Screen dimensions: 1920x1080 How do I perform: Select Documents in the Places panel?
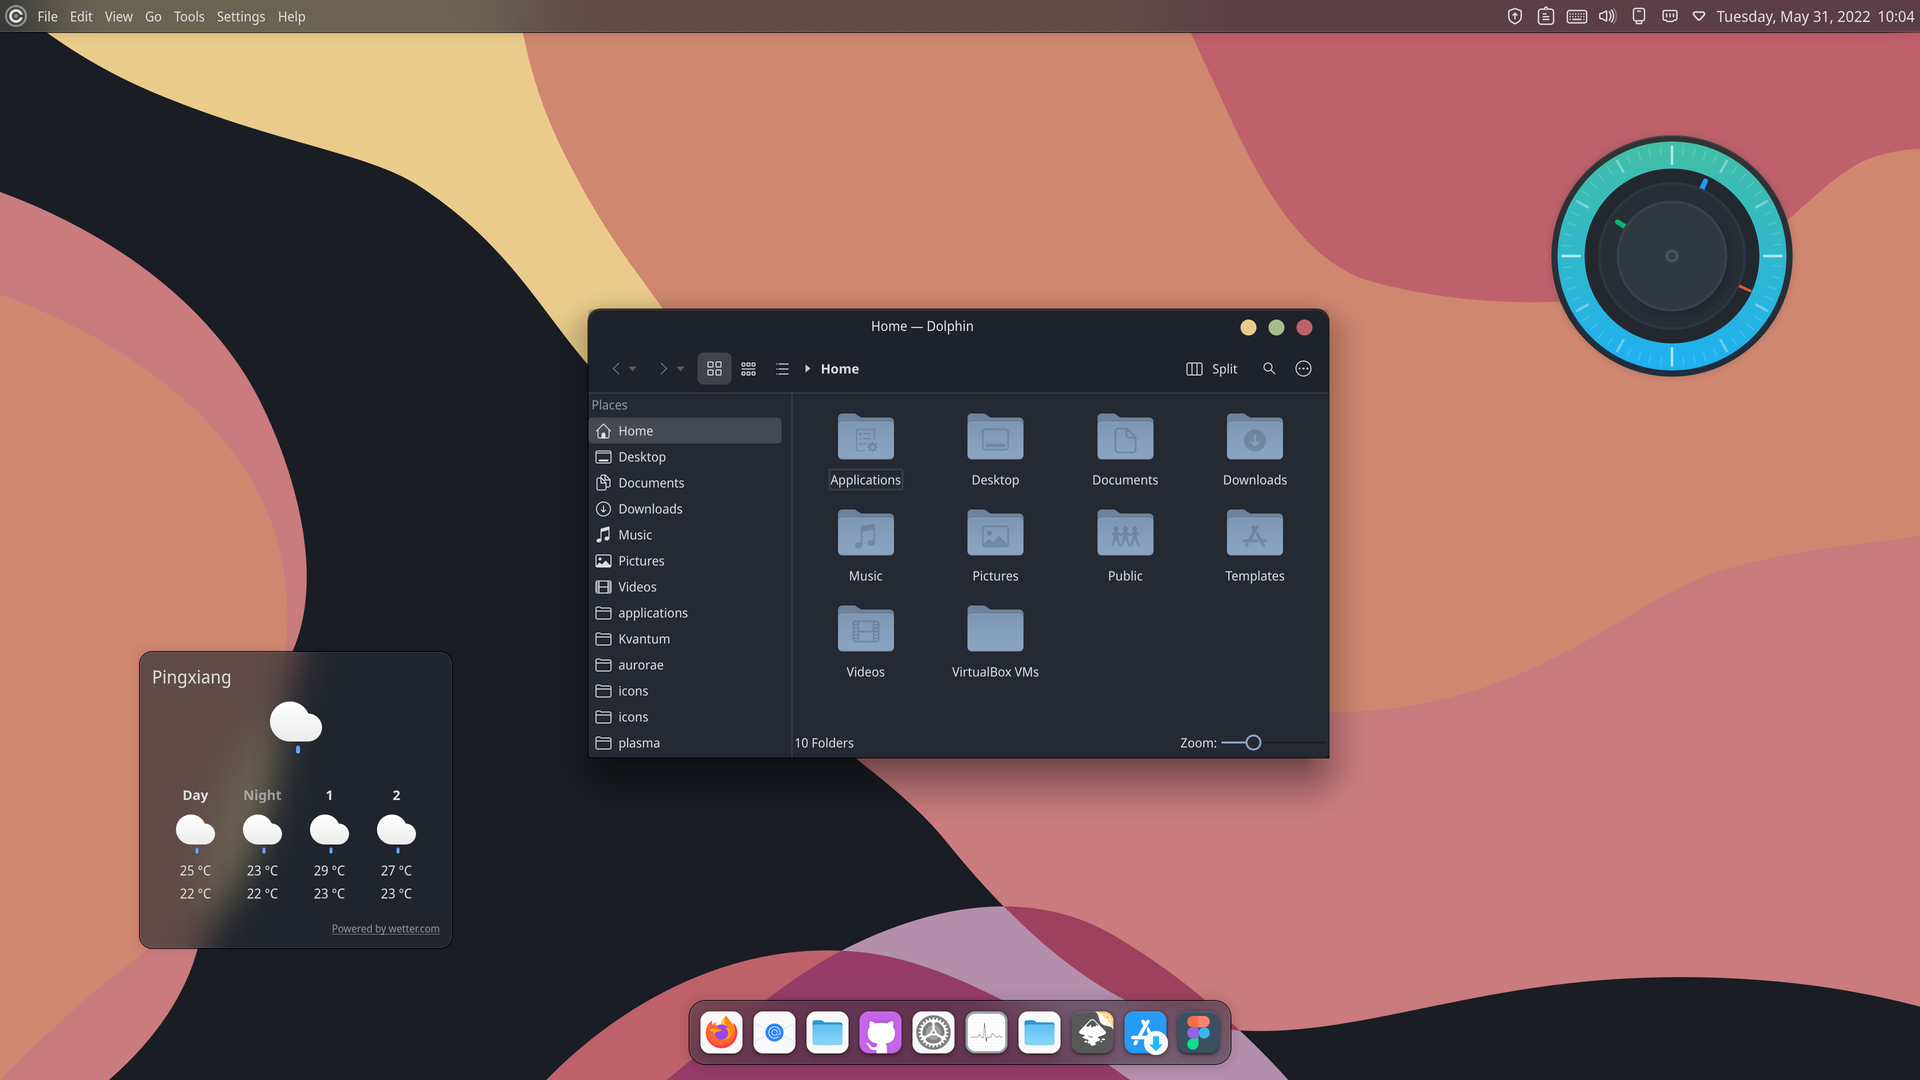(685, 483)
